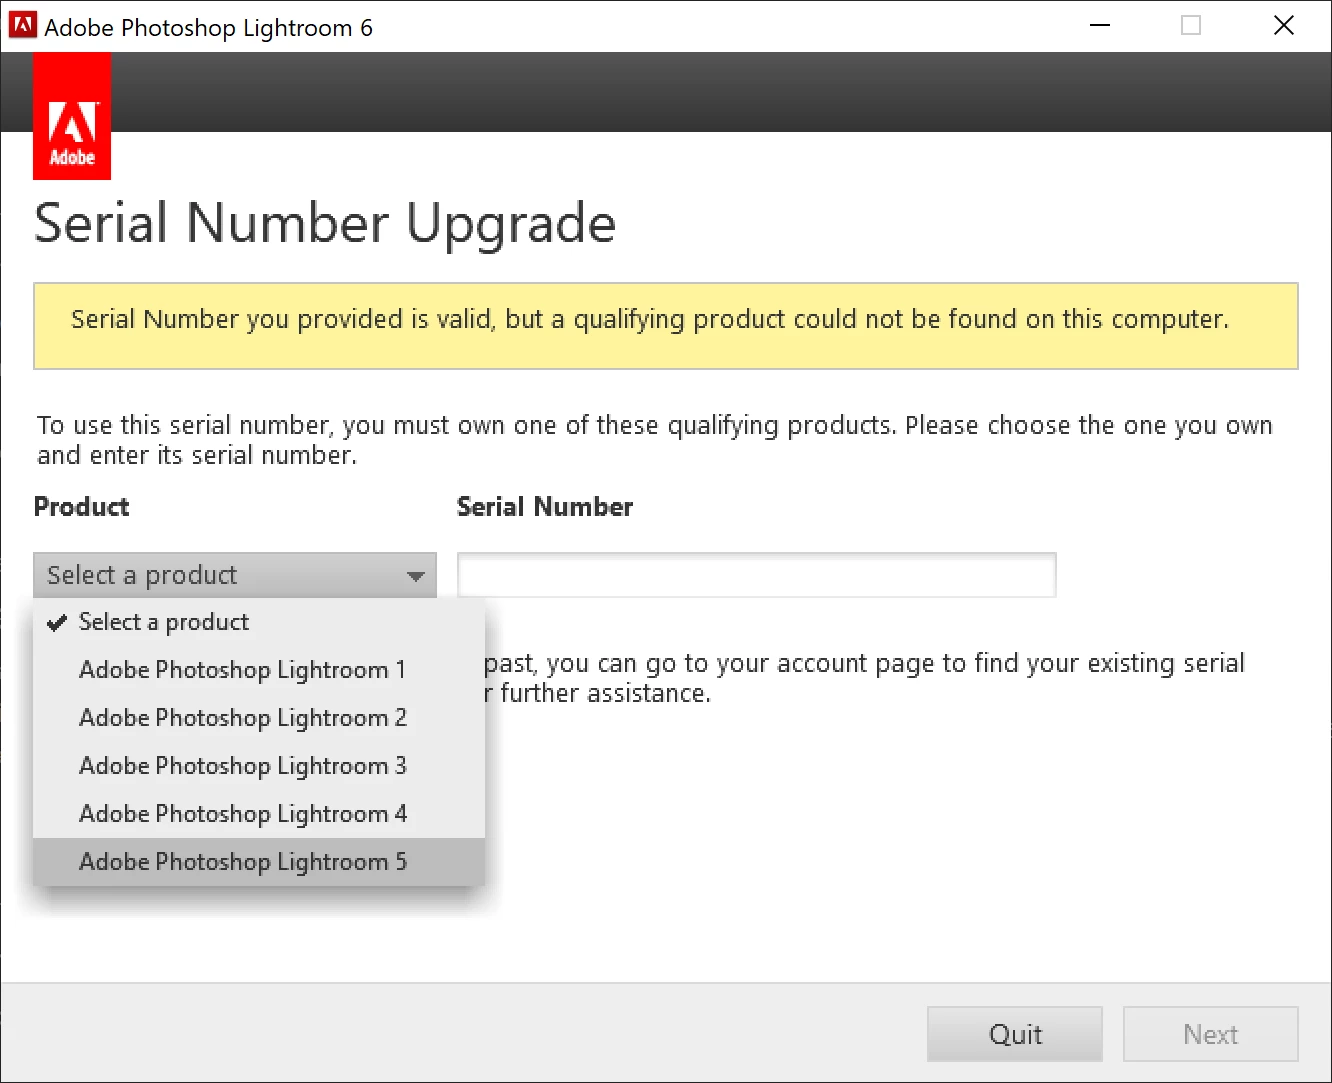Viewport: 1332px width, 1083px height.
Task: Click the greyed-out Next button
Action: click(x=1211, y=1034)
